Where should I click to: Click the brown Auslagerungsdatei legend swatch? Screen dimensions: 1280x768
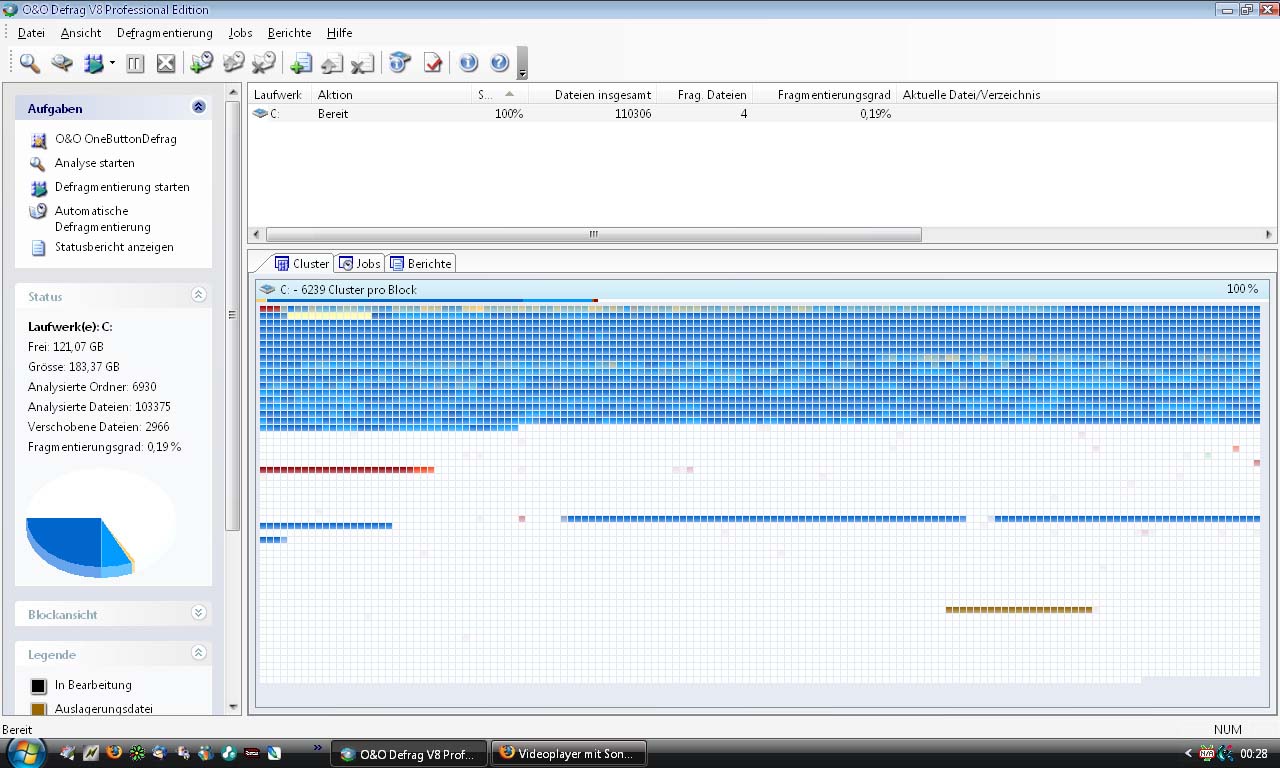pos(38,710)
